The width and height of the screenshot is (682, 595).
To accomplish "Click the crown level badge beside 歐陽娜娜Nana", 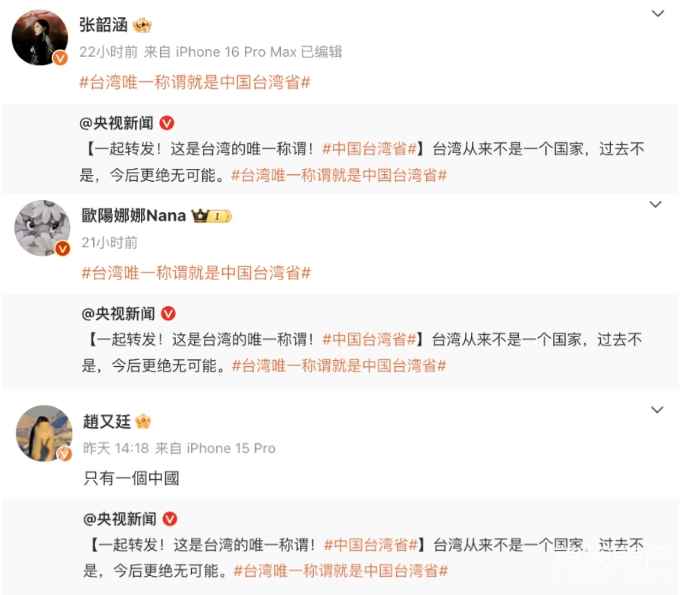I will (211, 216).
